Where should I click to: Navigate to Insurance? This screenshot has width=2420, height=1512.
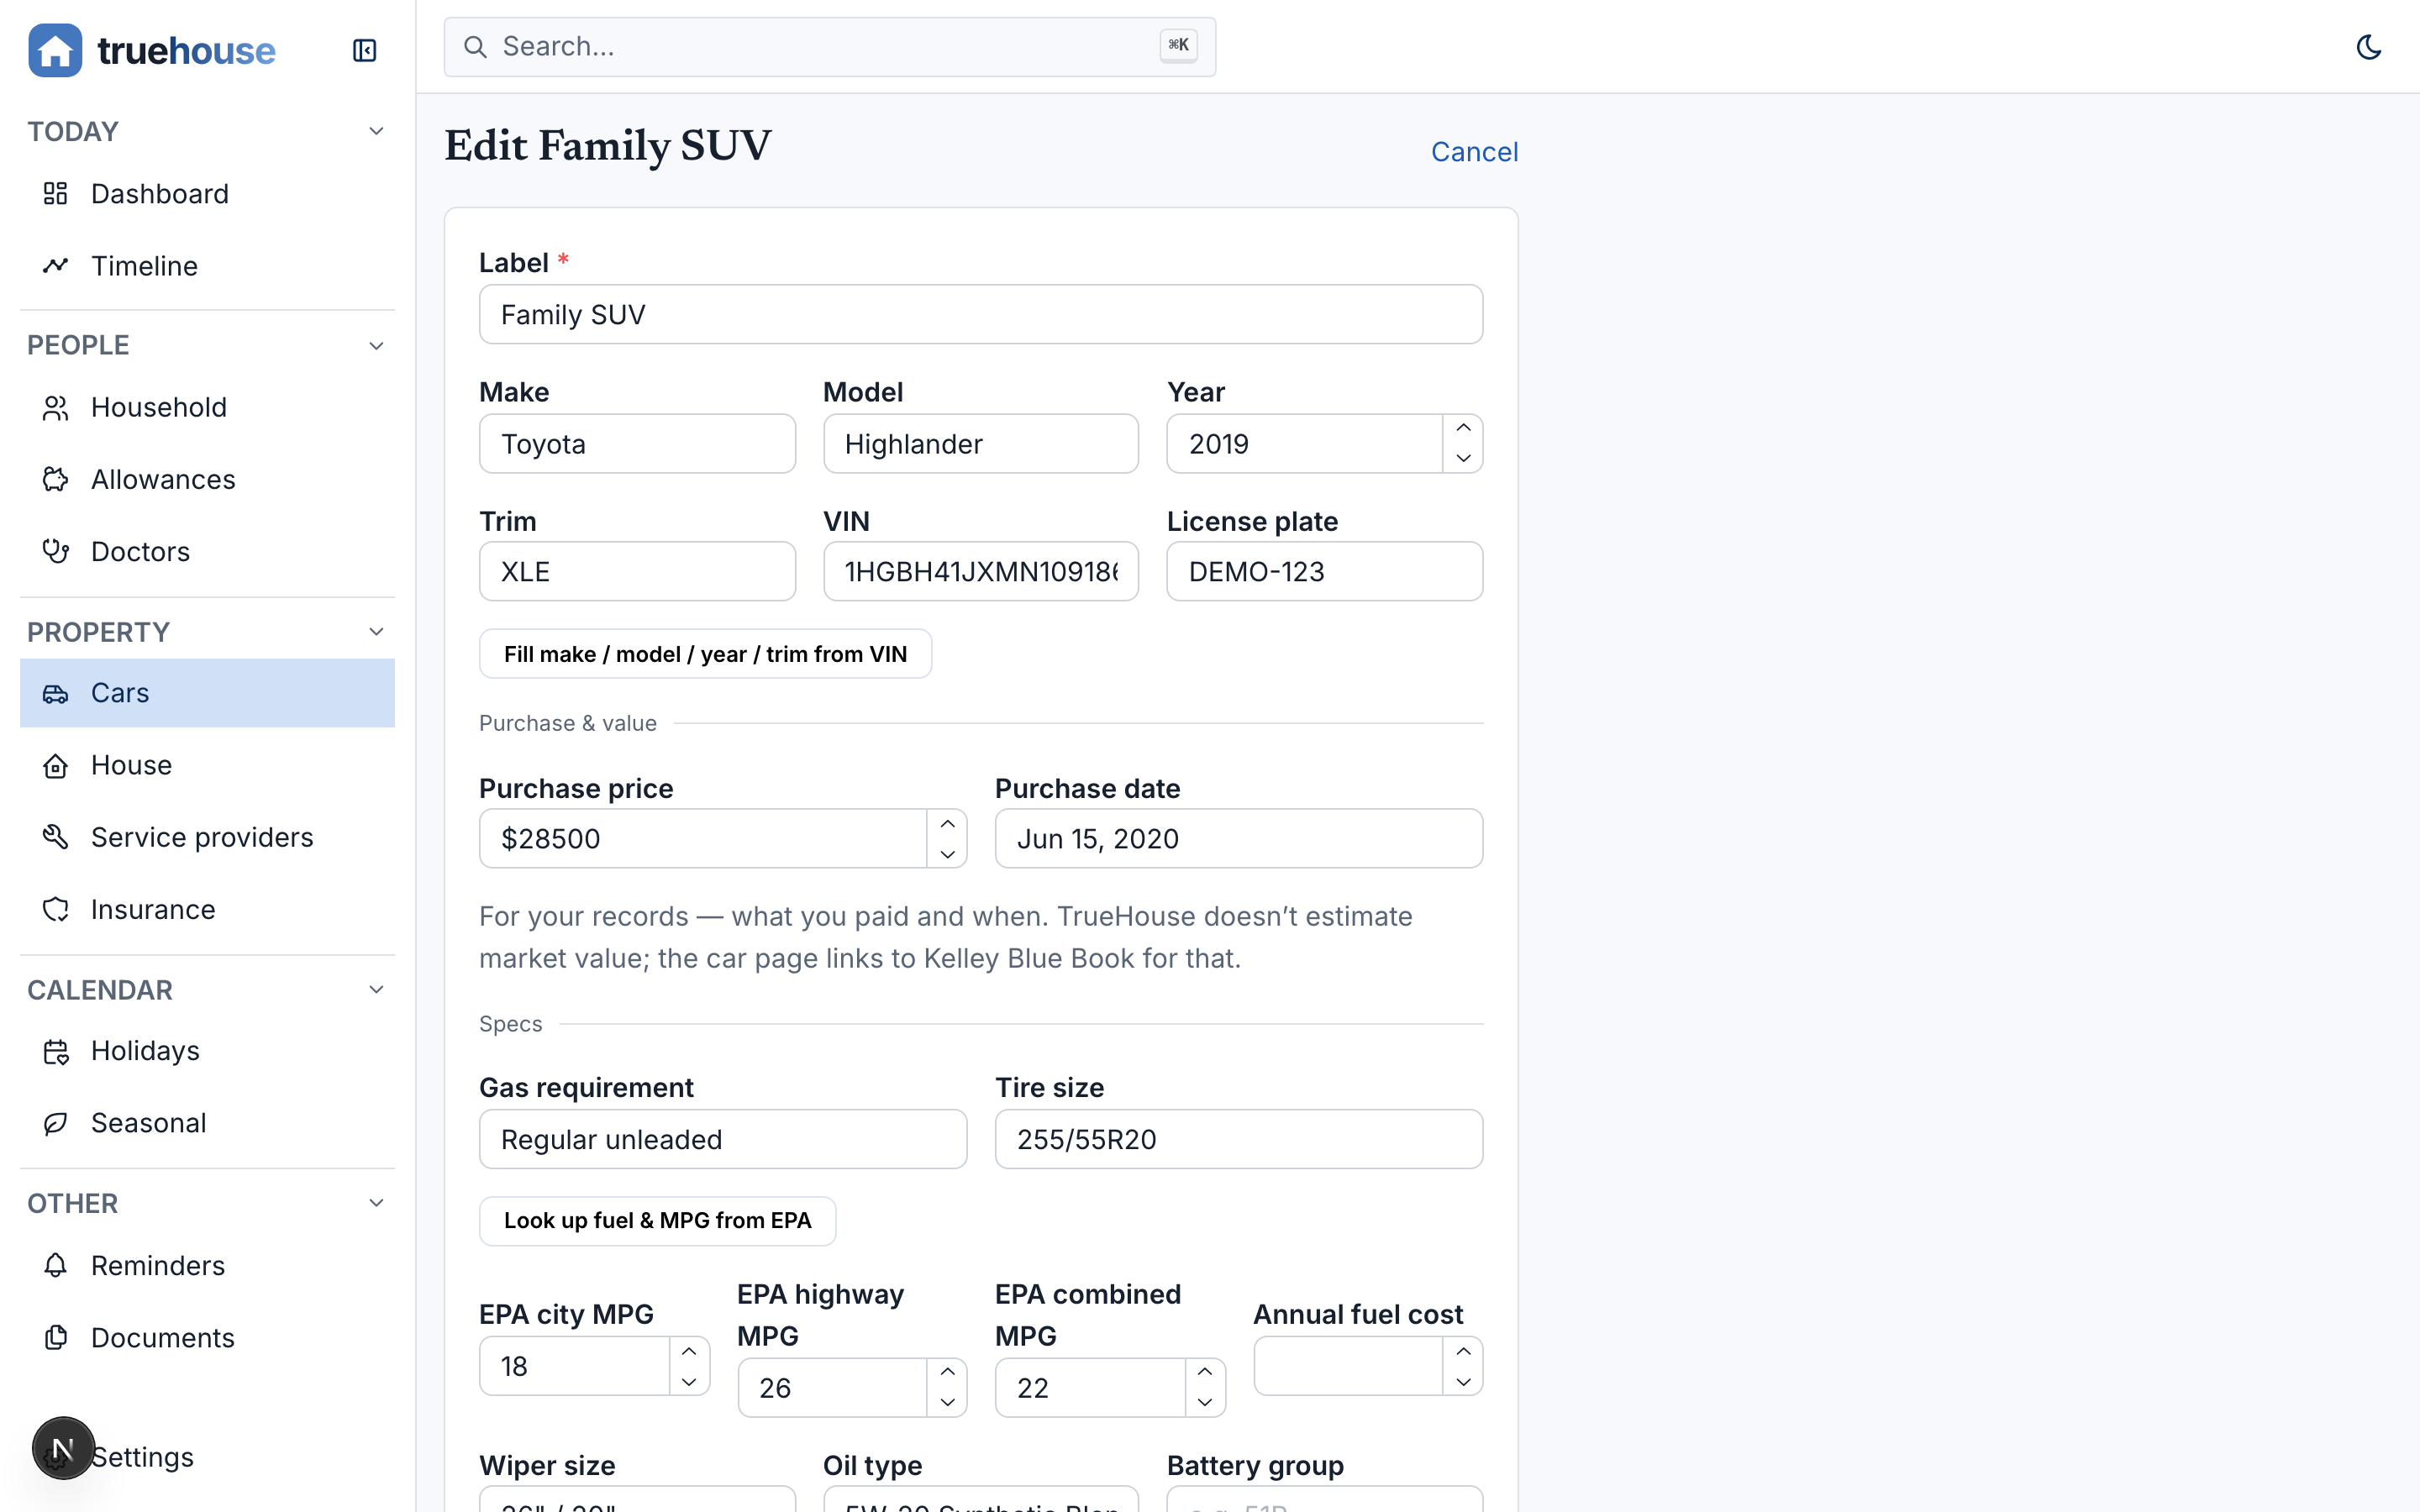[207, 909]
